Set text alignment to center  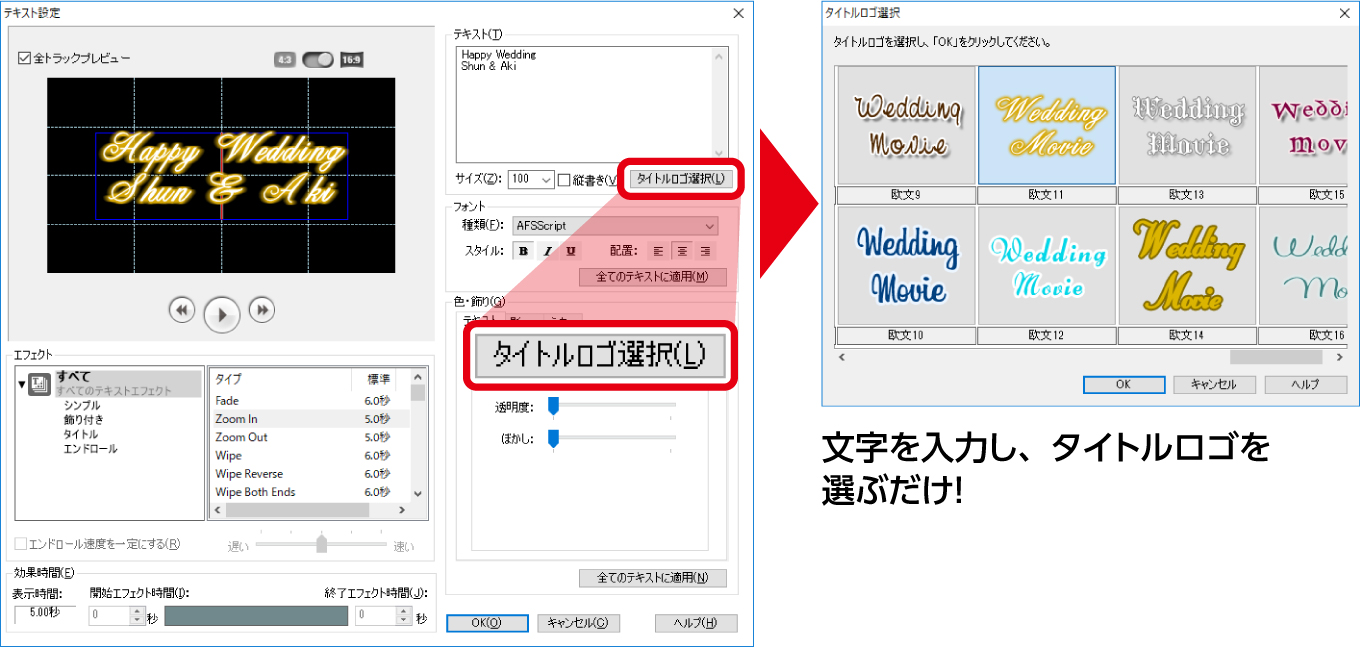point(681,251)
